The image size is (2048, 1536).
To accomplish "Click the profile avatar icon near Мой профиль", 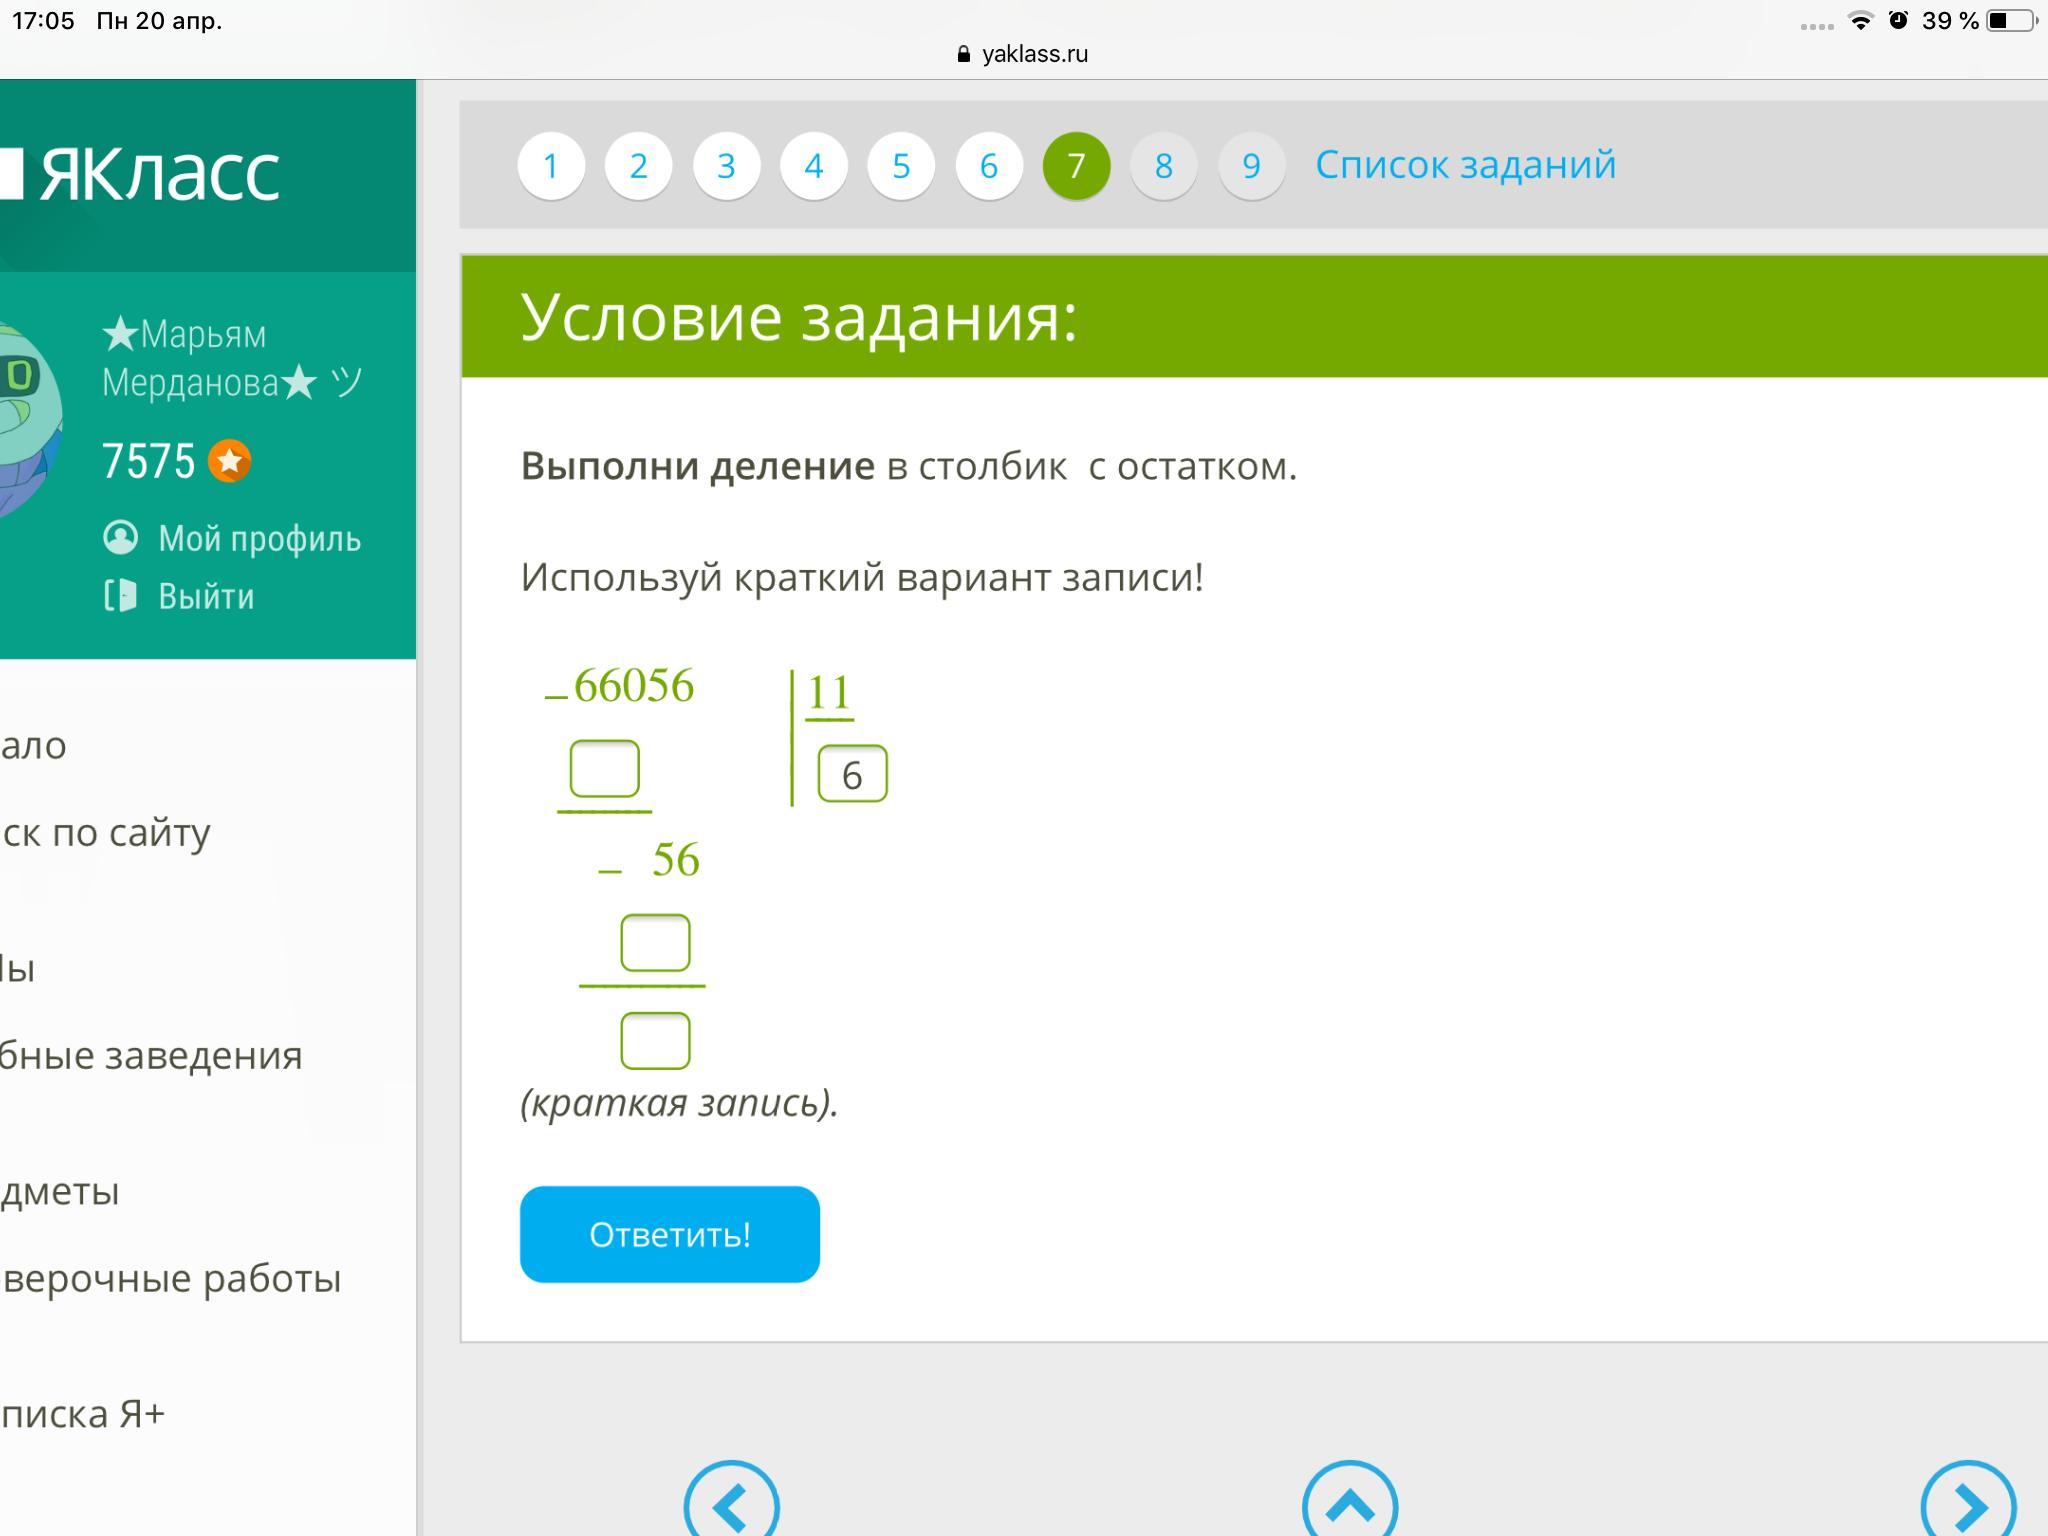I will tap(120, 538).
